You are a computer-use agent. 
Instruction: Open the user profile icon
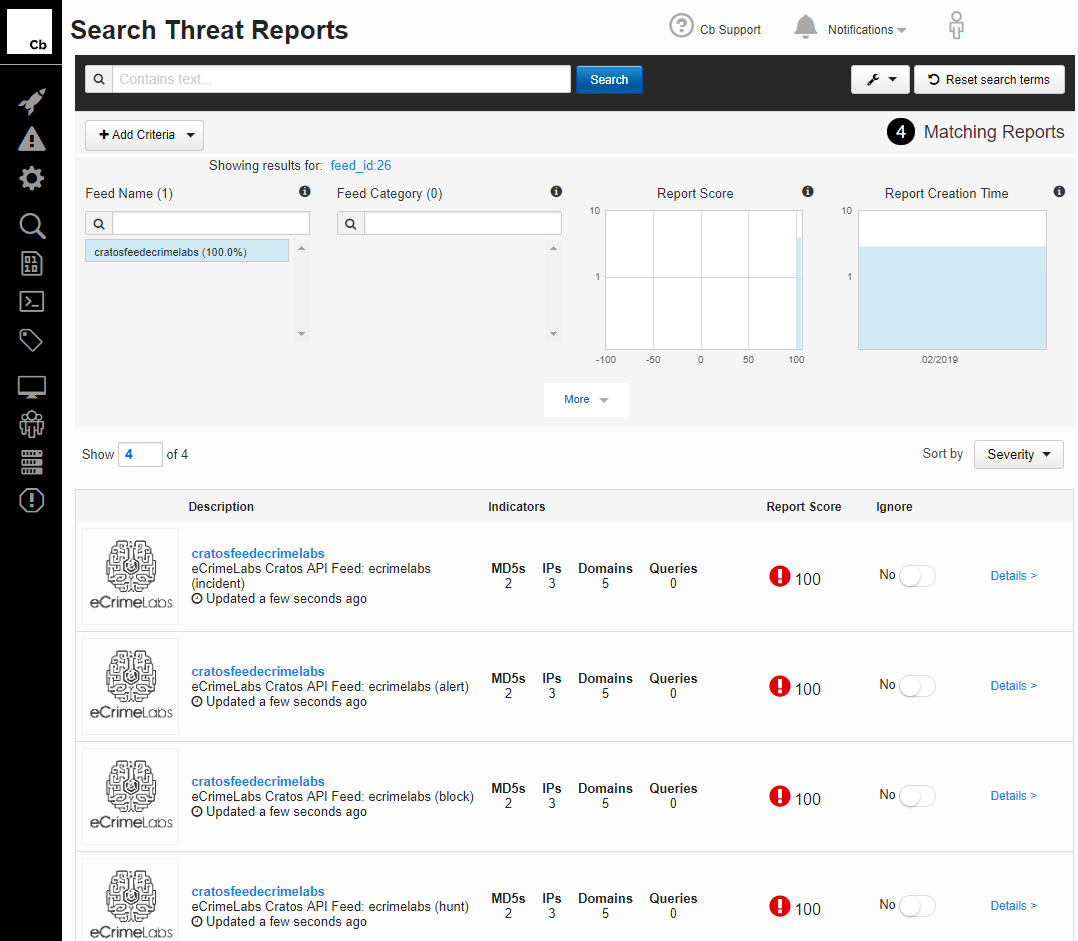956,26
